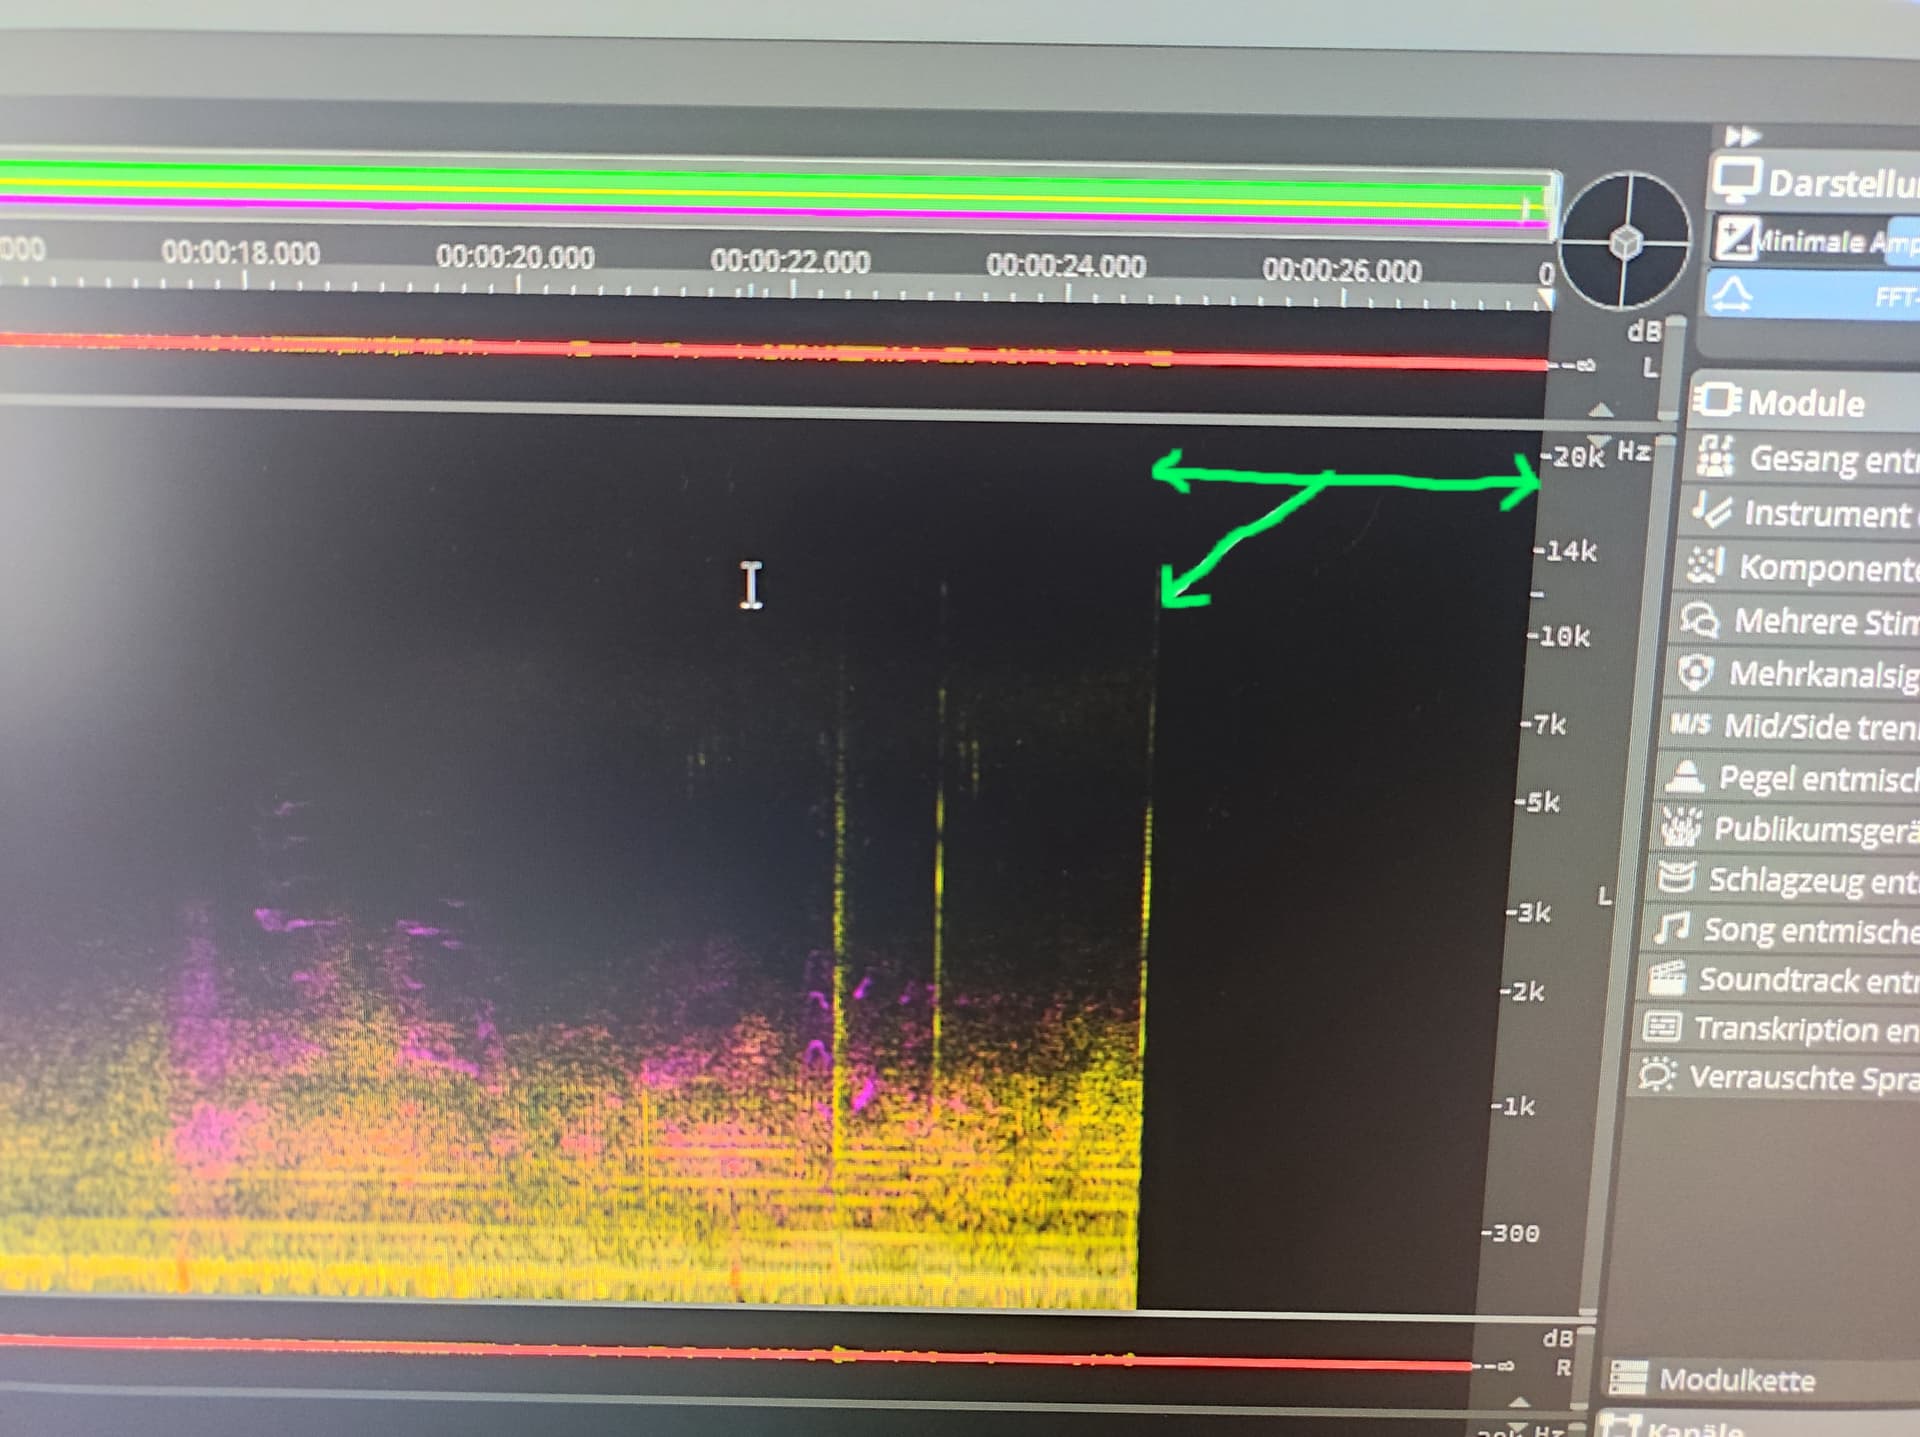Expand the Modulkette panel

click(1761, 1379)
